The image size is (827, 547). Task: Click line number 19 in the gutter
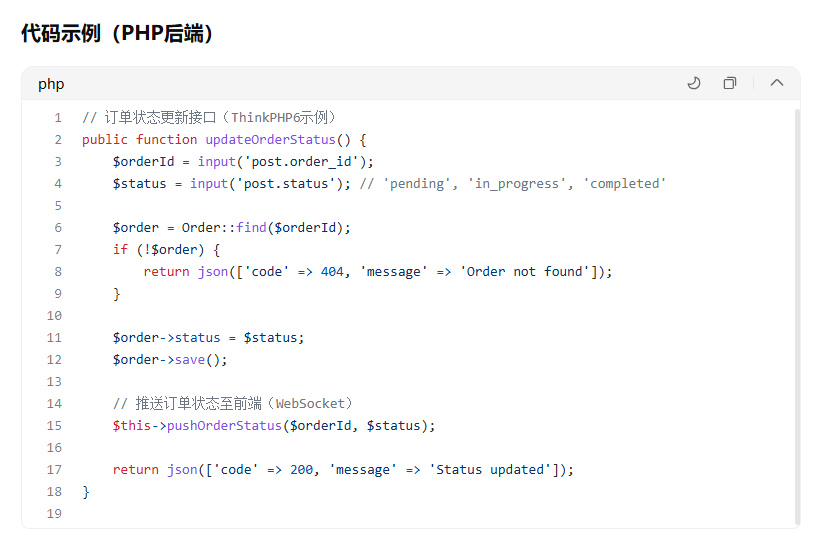coord(54,514)
